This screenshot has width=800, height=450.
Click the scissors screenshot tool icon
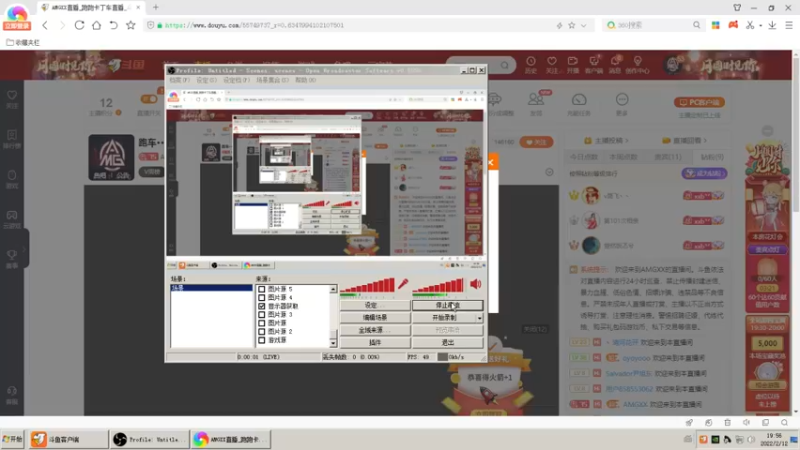pyautogui.click(x=749, y=25)
